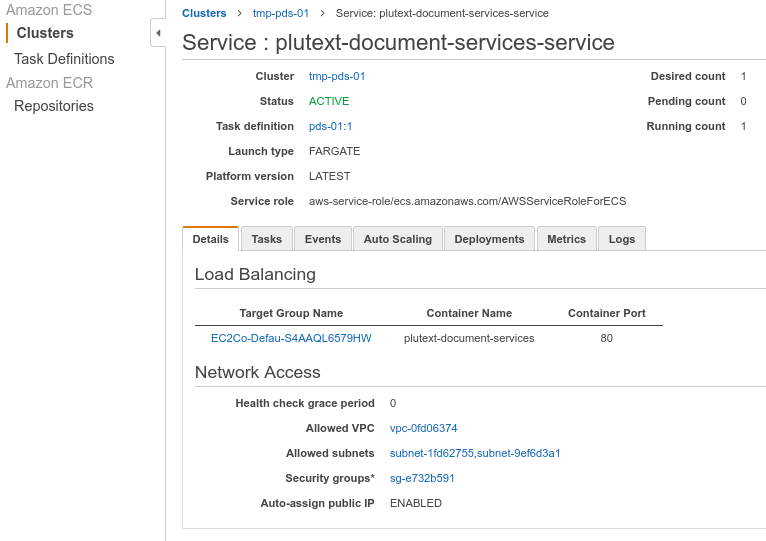Click the Clusters breadcrumb link
The width and height of the screenshot is (766, 541).
click(x=204, y=13)
